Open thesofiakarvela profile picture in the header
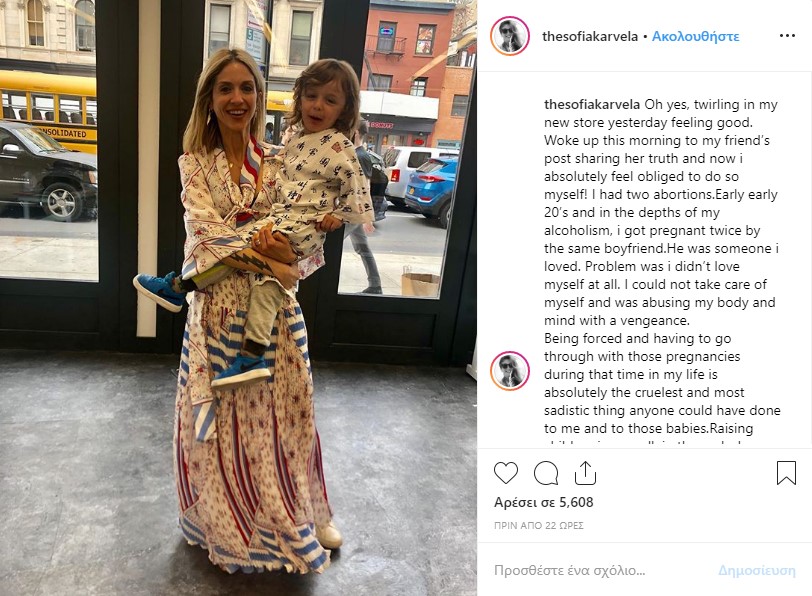Viewport: 812px width, 596px height. point(510,36)
